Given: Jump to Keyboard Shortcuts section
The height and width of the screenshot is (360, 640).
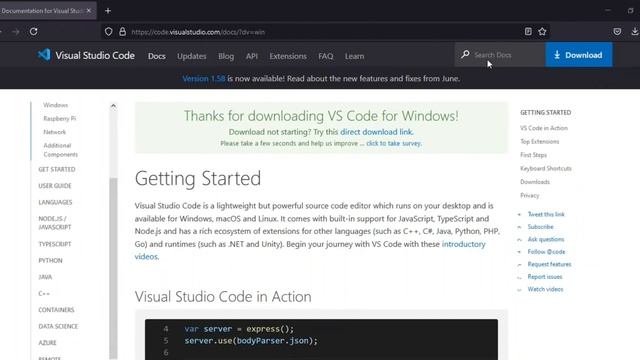Looking at the screenshot, I should (546, 168).
